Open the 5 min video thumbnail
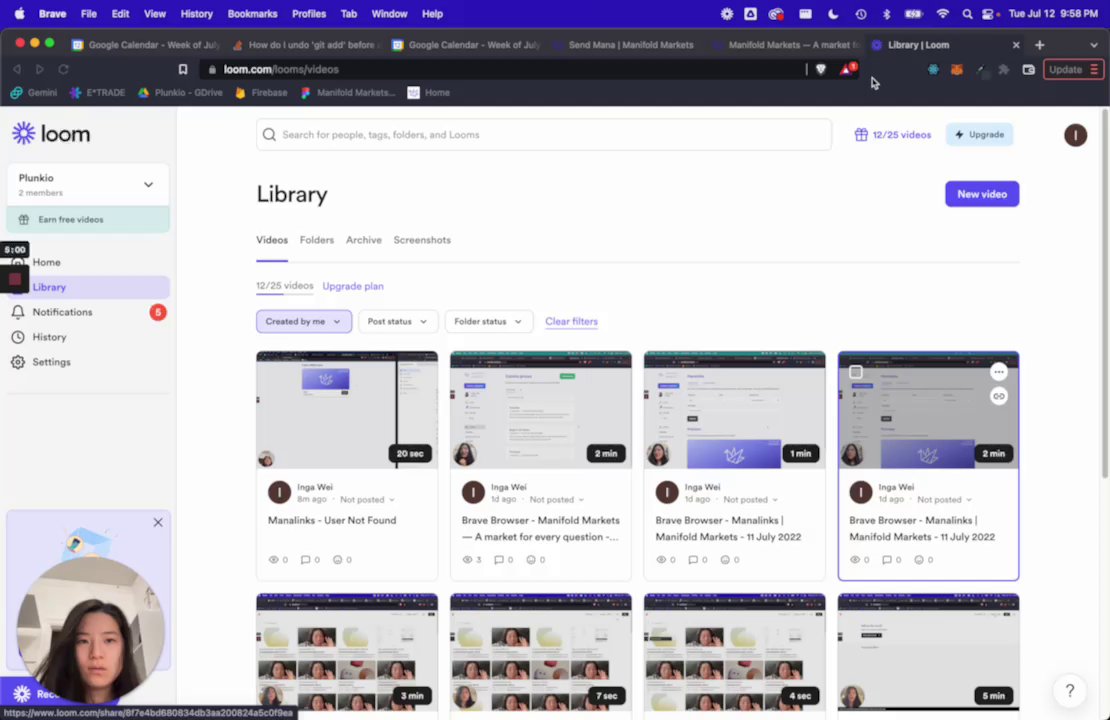This screenshot has width=1110, height=720. click(928, 652)
